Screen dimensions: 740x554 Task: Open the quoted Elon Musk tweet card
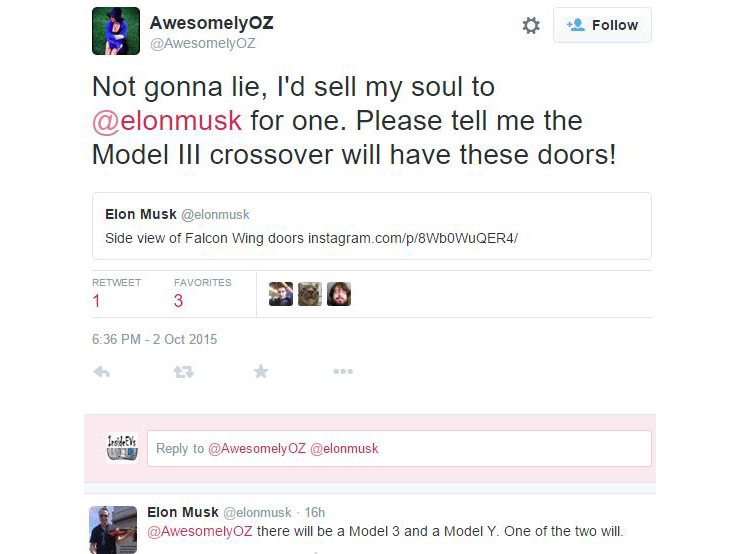point(372,226)
